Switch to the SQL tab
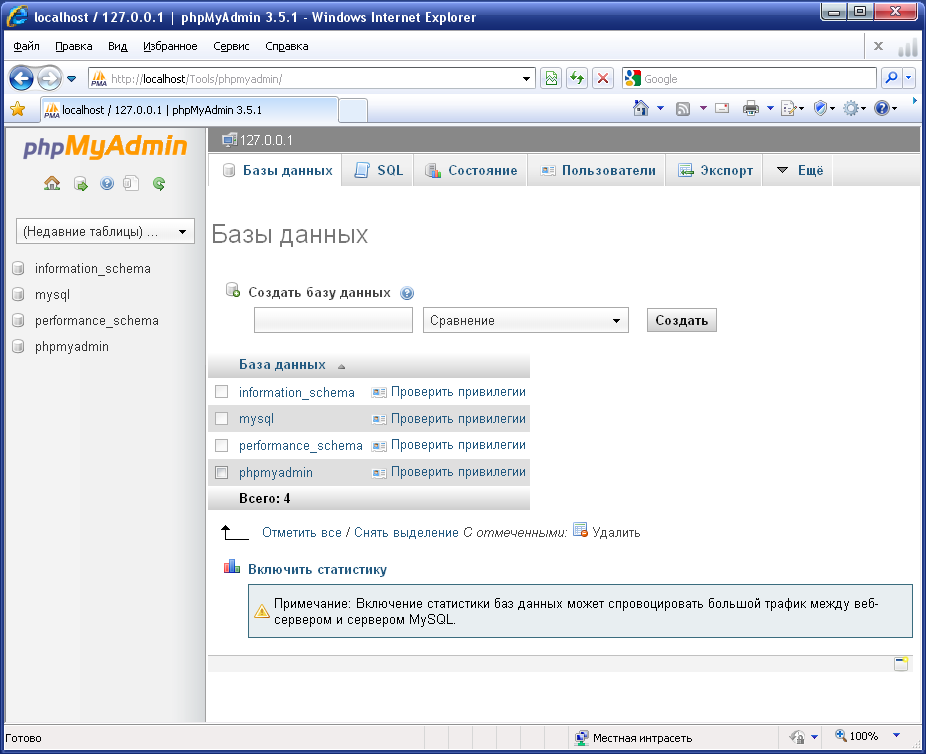The height and width of the screenshot is (754, 926). 379,171
